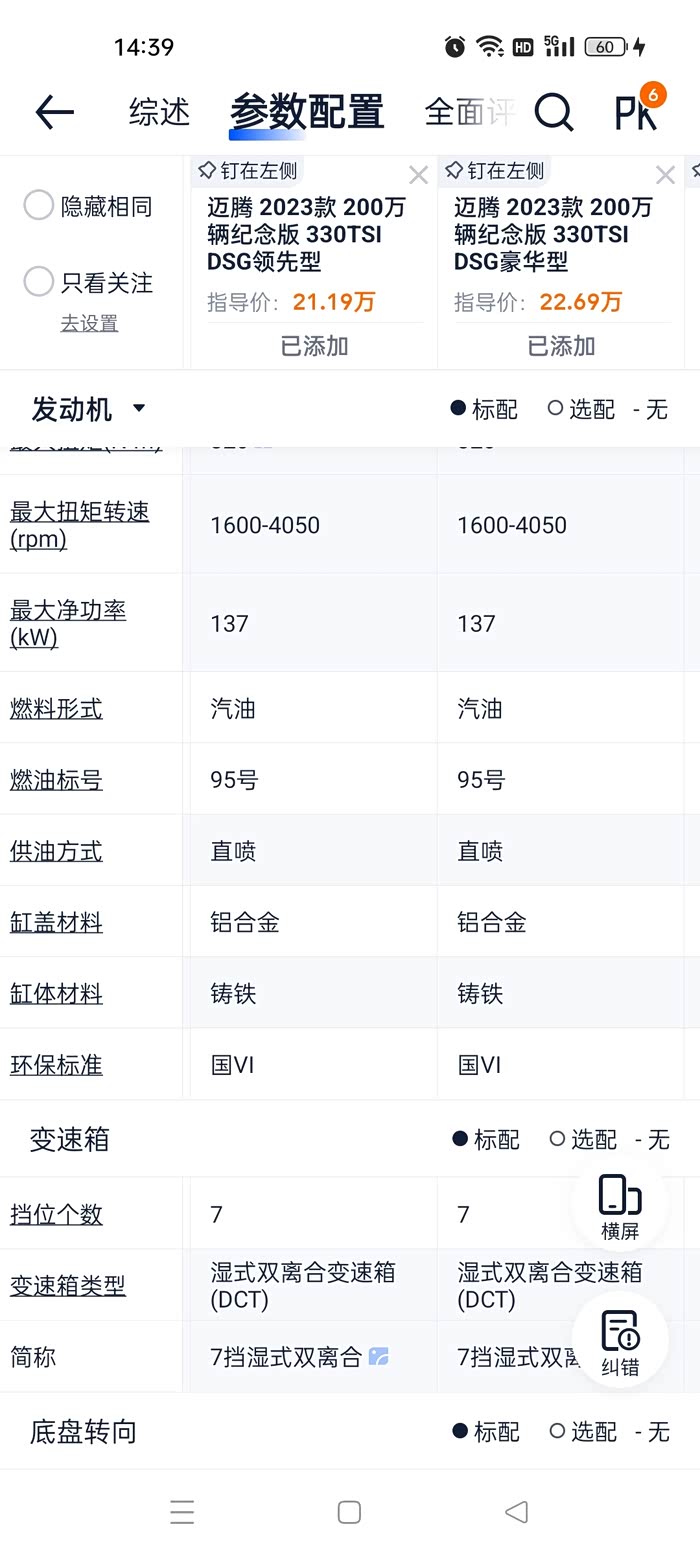
Task: Tap the Android recent apps button
Action: point(182,1512)
